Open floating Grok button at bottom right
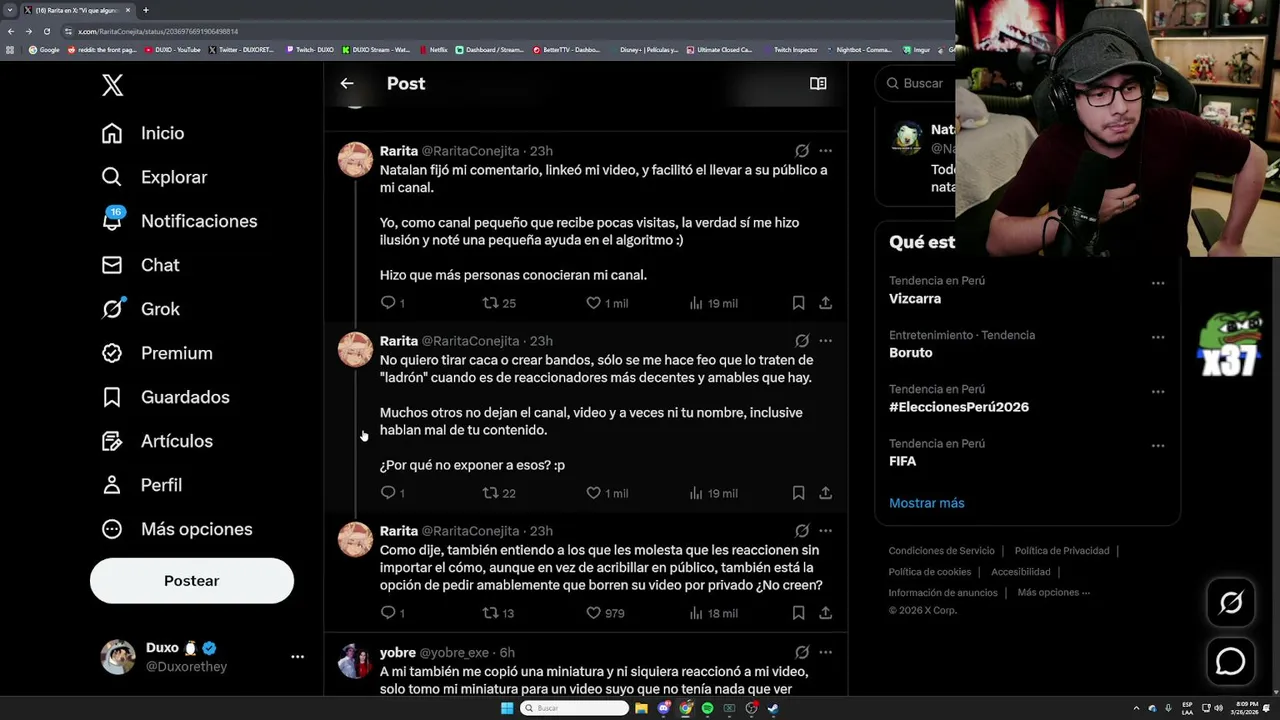The height and width of the screenshot is (720, 1280). tap(1230, 602)
